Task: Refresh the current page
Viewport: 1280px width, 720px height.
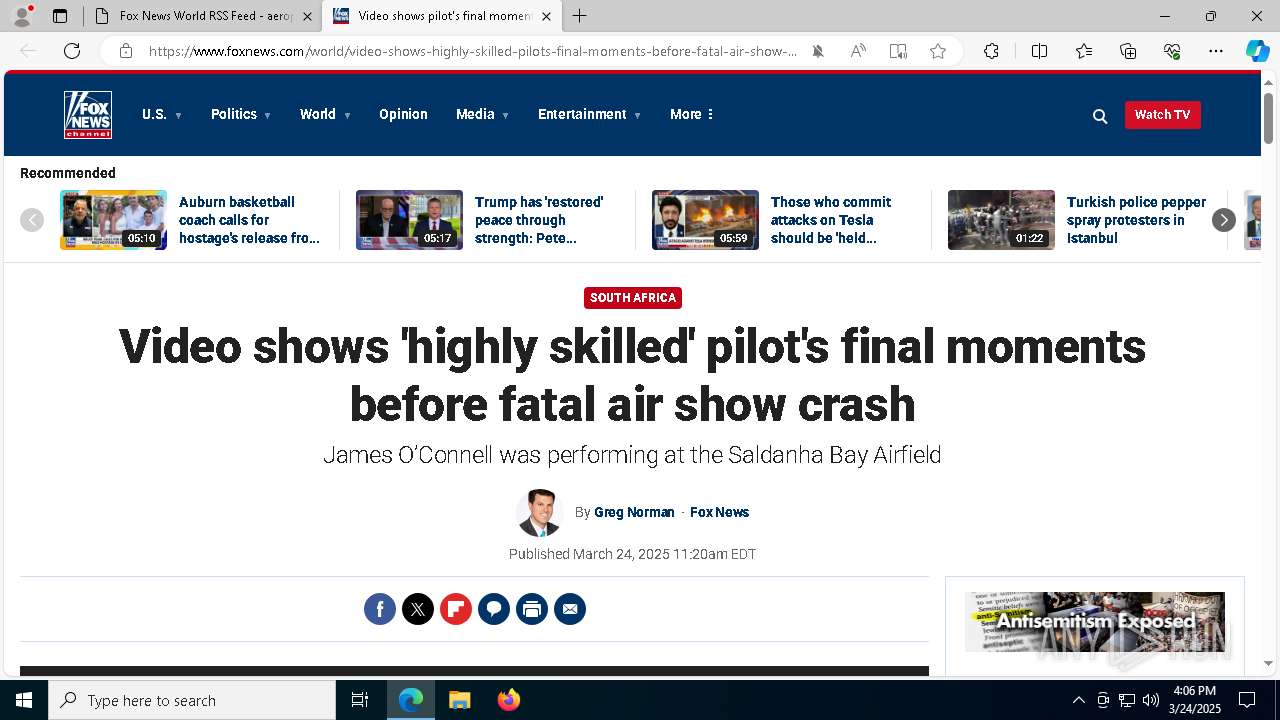Action: [72, 51]
